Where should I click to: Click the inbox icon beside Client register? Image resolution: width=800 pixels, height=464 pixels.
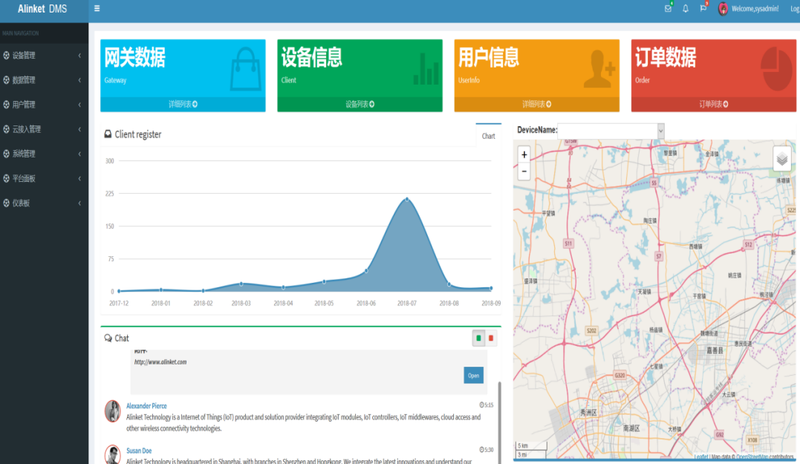tap(108, 134)
